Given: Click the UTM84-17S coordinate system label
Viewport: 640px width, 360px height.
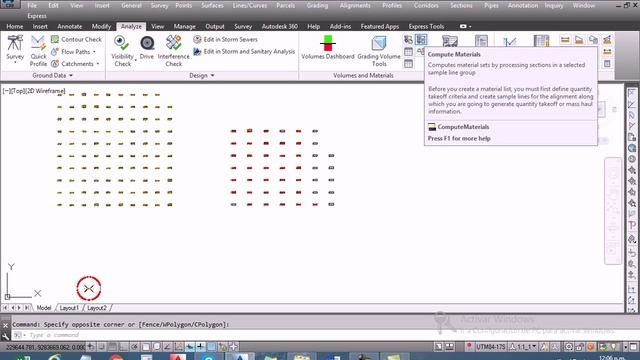Looking at the screenshot, I should click(x=490, y=347).
